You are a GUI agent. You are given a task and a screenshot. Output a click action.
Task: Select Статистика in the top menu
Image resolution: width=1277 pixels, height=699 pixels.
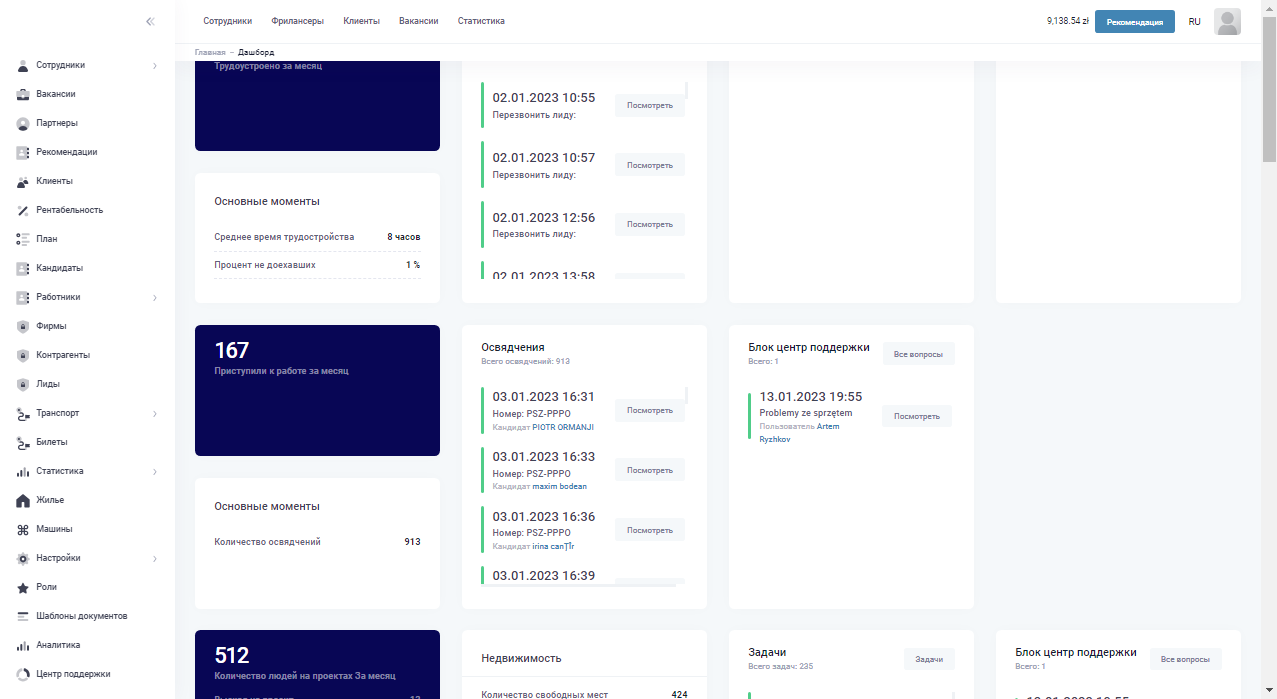click(x=481, y=21)
